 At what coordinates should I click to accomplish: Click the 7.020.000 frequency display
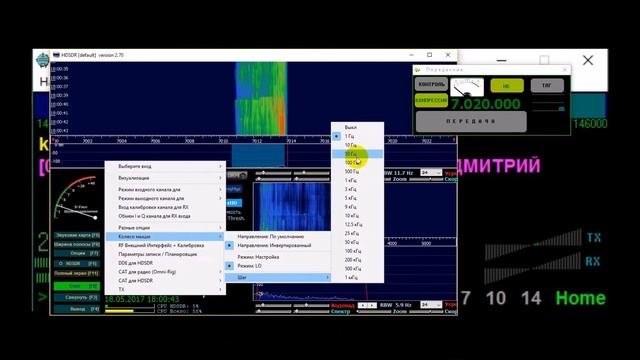[486, 104]
